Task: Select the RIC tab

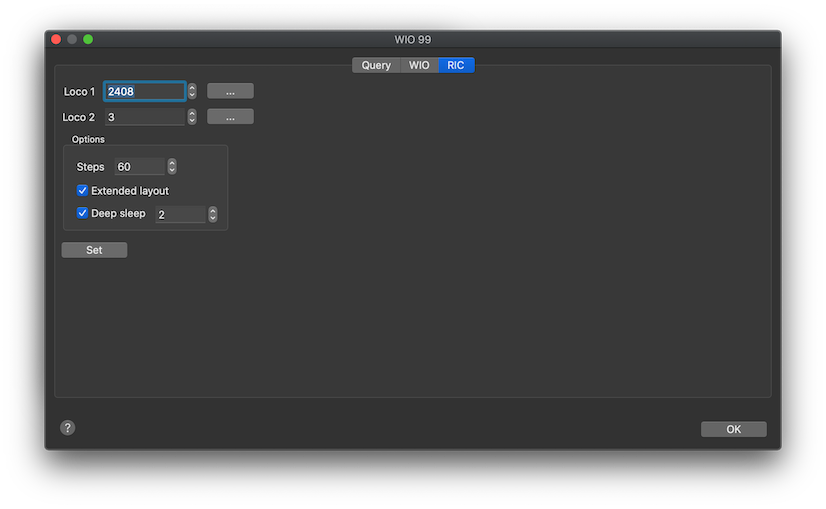Action: point(456,65)
